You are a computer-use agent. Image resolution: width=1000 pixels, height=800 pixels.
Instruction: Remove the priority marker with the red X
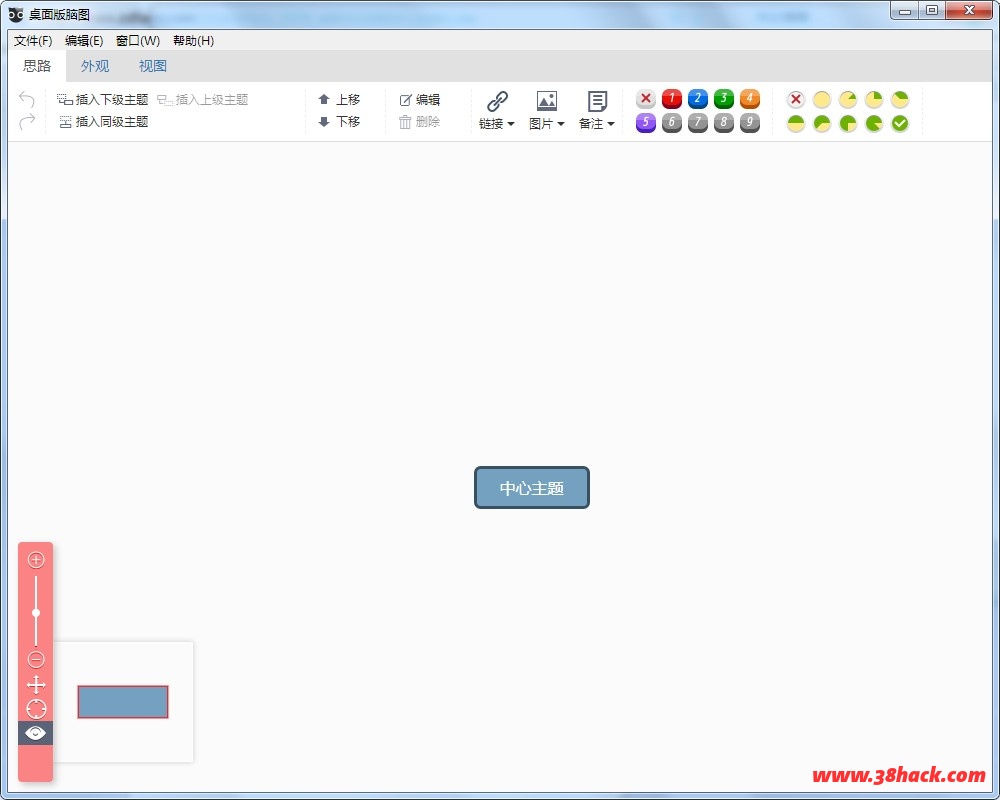(646, 99)
